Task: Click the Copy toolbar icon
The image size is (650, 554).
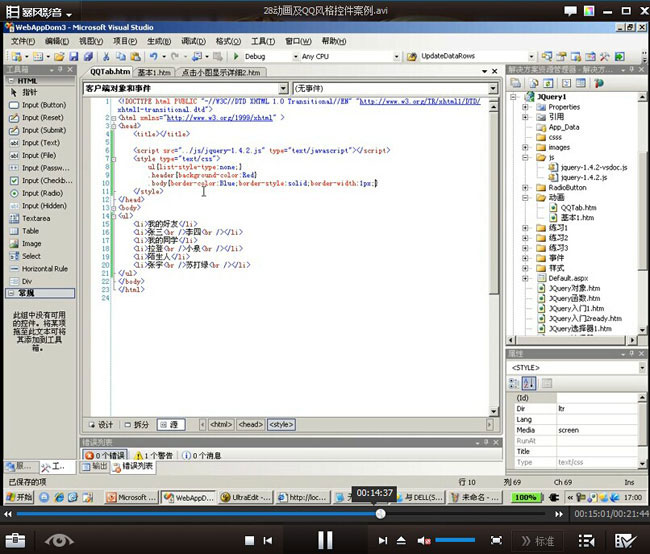Action: (x=121, y=56)
